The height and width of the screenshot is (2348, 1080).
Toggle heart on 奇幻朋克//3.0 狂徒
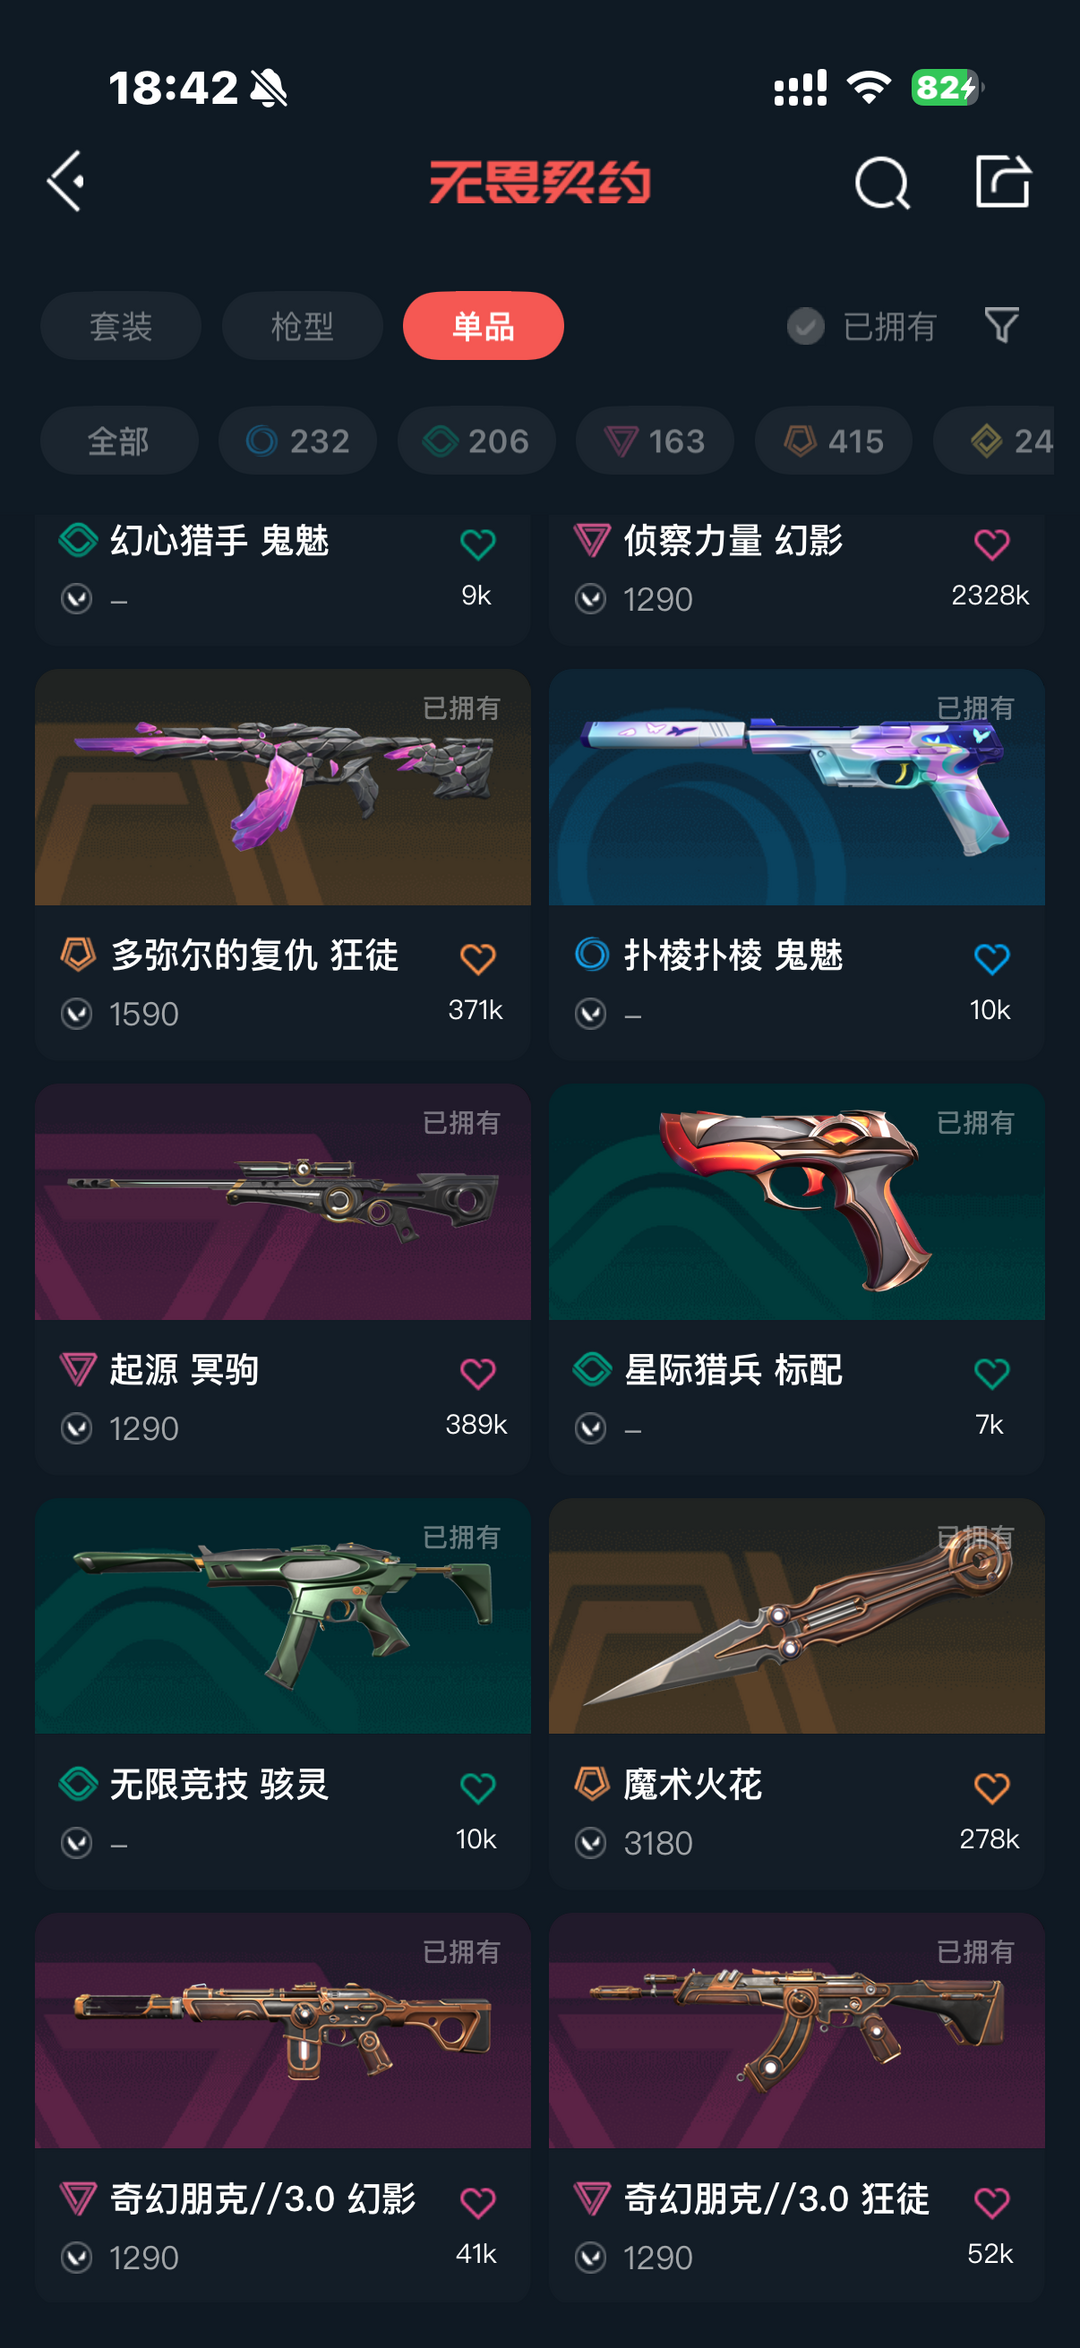pos(992,2202)
